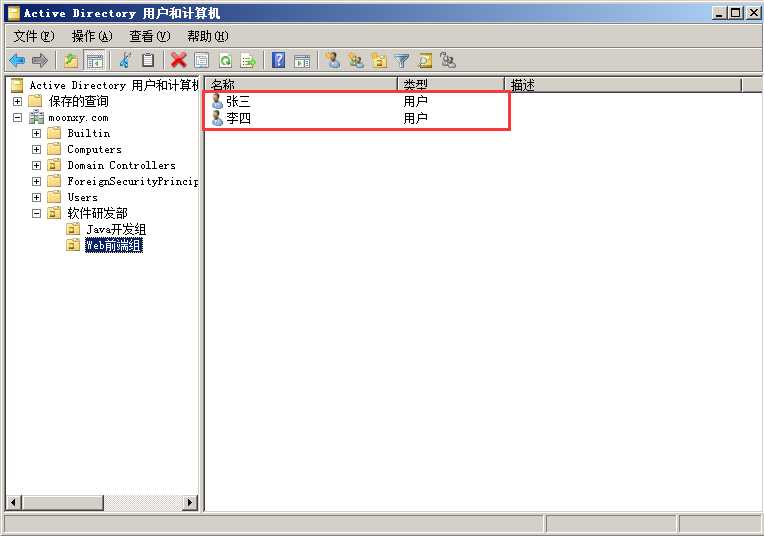Sort by the 类型 column header

pyautogui.click(x=451, y=85)
